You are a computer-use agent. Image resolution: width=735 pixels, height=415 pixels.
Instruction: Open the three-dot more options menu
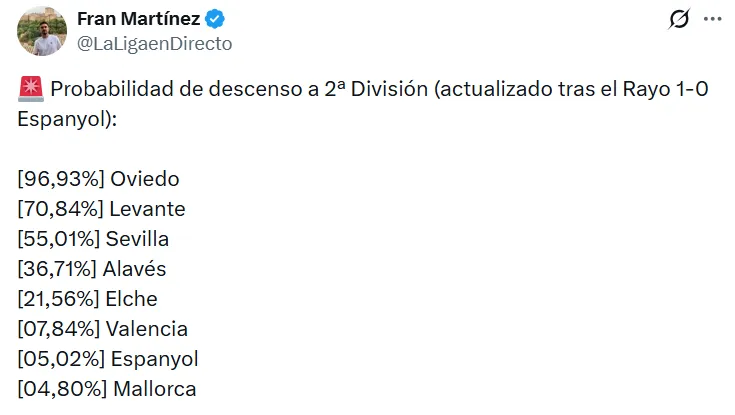(x=712, y=20)
